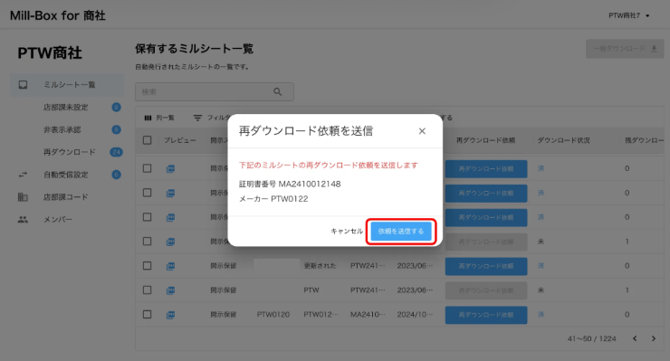
Task: Click the 自動受信設定 arrows icon
Action: [23, 174]
